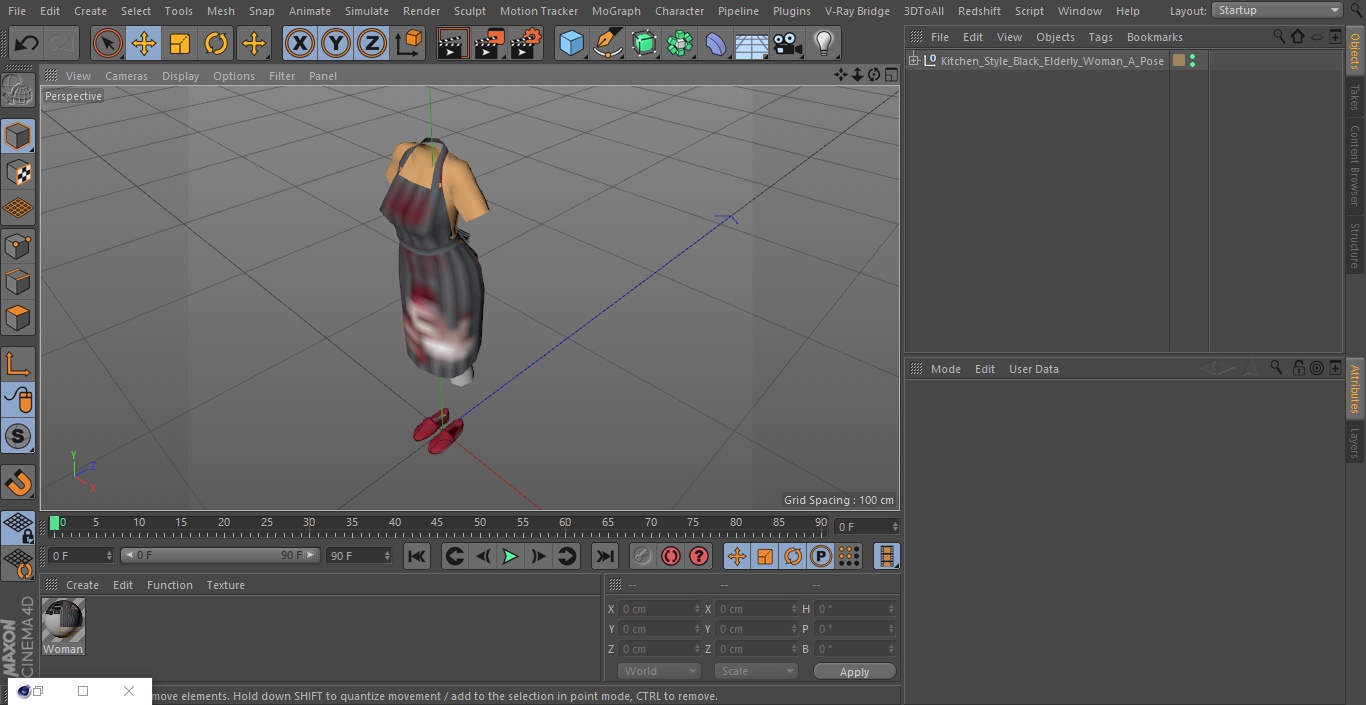The width and height of the screenshot is (1366, 705).
Task: Play animation forwards
Action: [510, 556]
